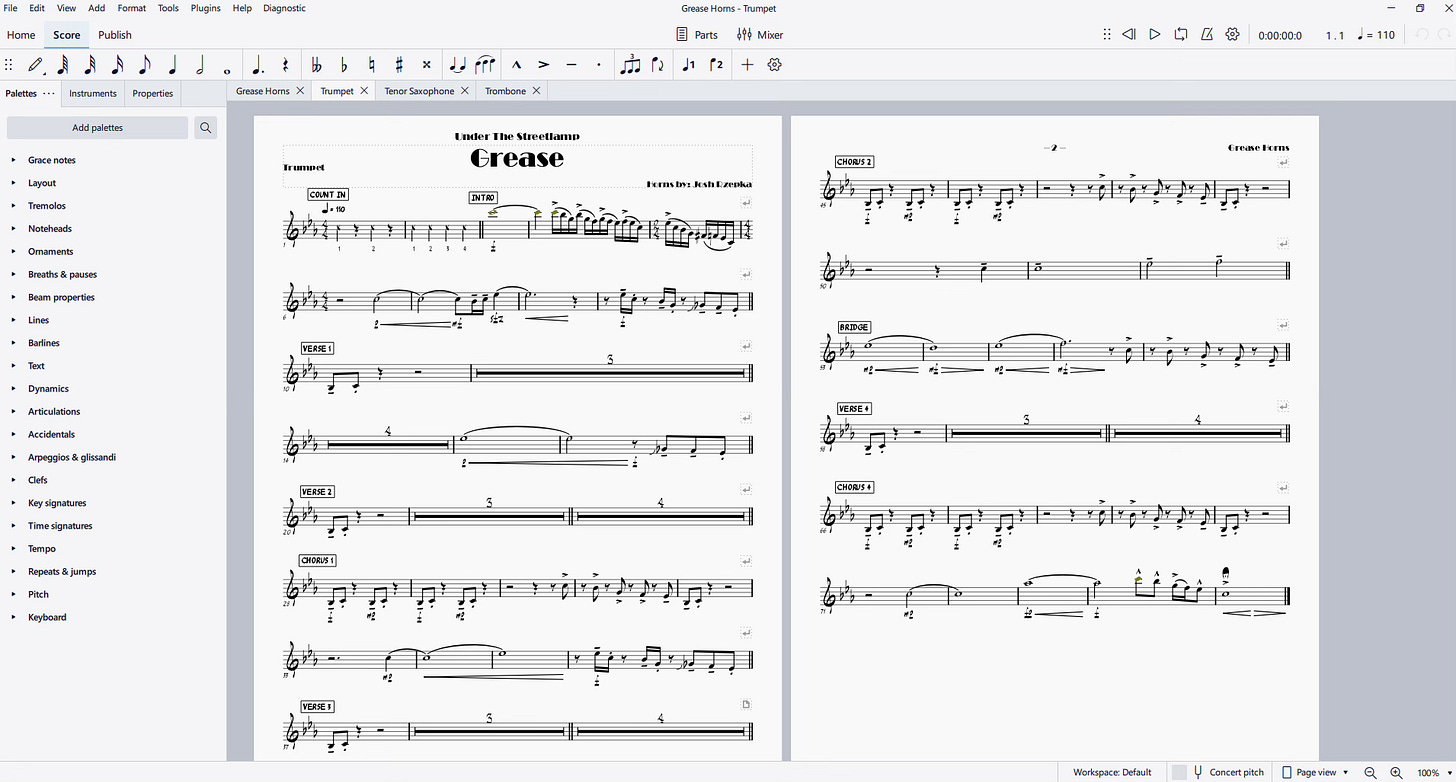The width and height of the screenshot is (1456, 782).
Task: Add staccato articulation
Action: tap(599, 65)
